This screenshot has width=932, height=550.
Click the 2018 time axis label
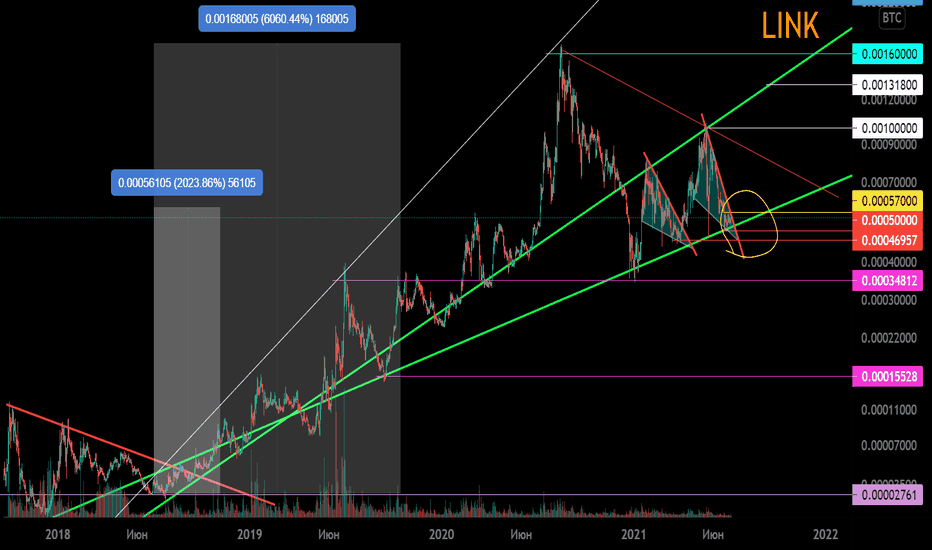(58, 534)
